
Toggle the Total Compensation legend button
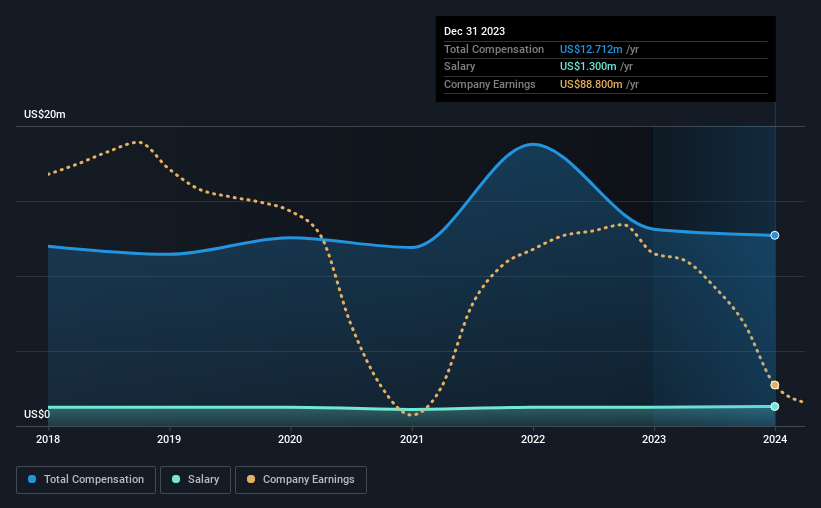click(x=86, y=480)
